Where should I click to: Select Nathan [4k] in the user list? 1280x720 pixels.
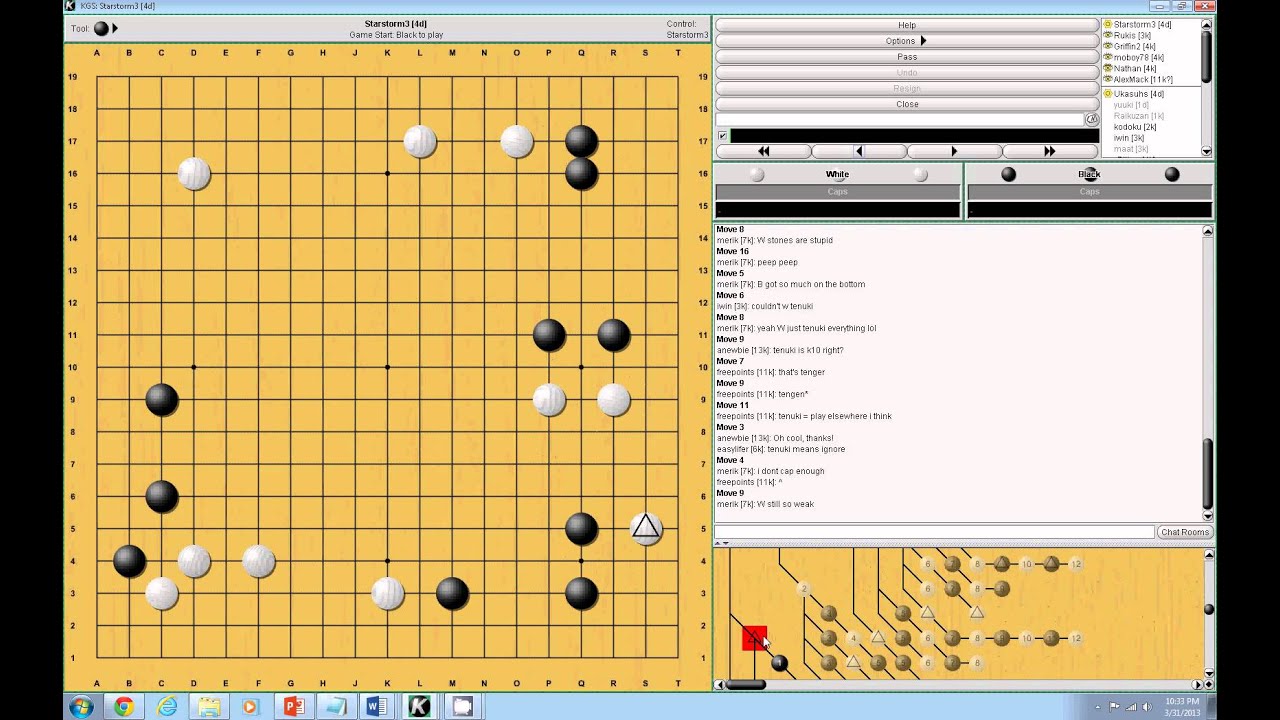pyautogui.click(x=1134, y=68)
